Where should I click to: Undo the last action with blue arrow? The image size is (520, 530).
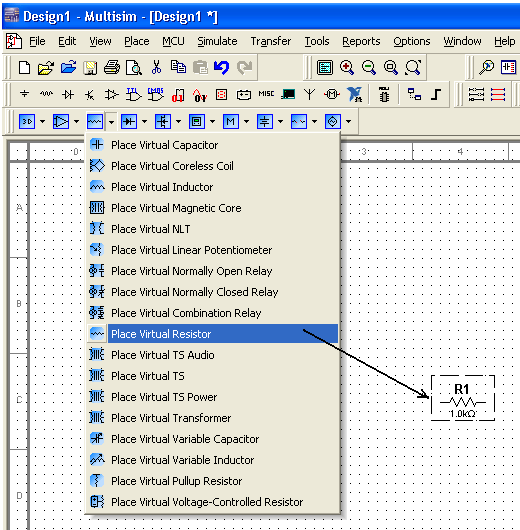pyautogui.click(x=222, y=67)
